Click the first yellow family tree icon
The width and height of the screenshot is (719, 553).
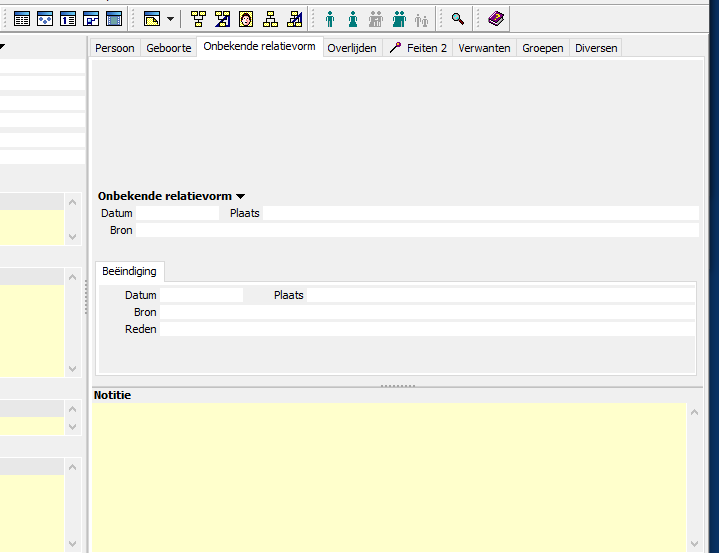coord(198,19)
